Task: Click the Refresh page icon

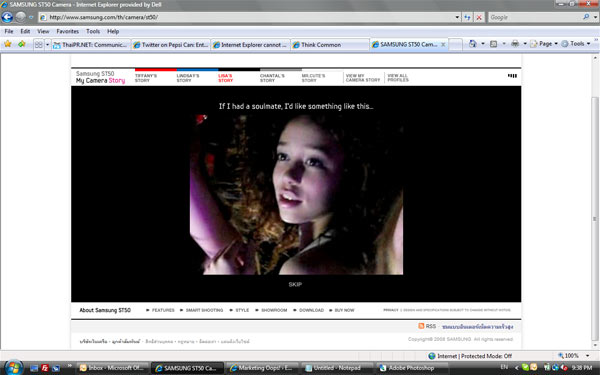Action: click(467, 17)
